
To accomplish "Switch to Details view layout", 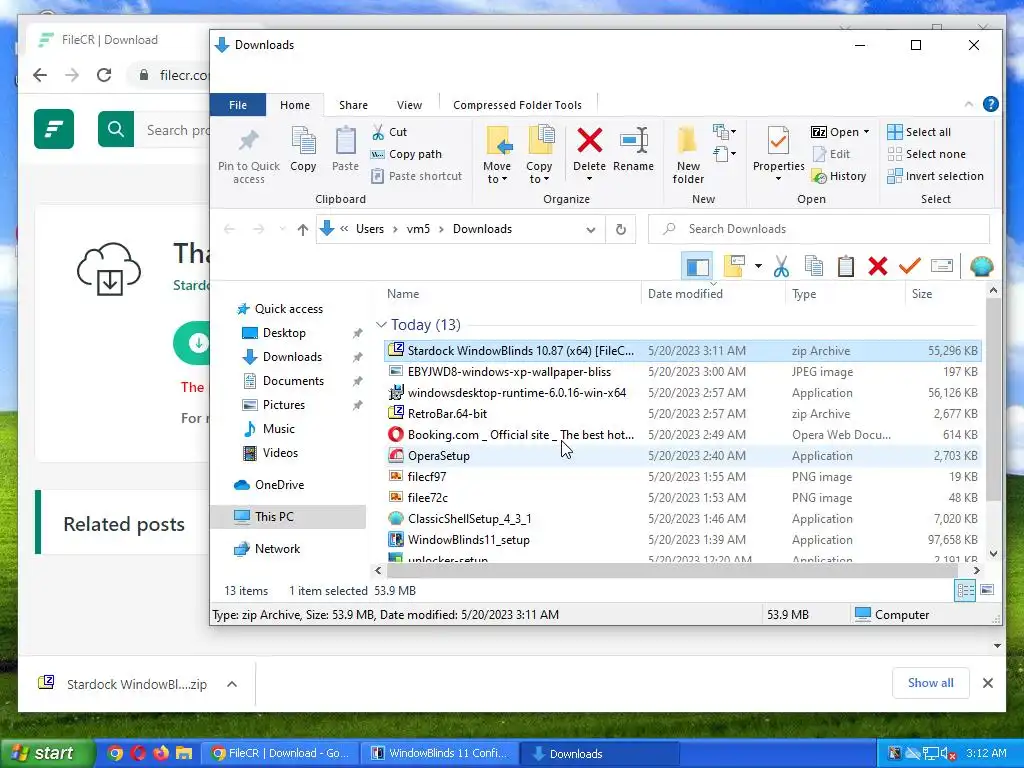I will pyautogui.click(x=965, y=591).
